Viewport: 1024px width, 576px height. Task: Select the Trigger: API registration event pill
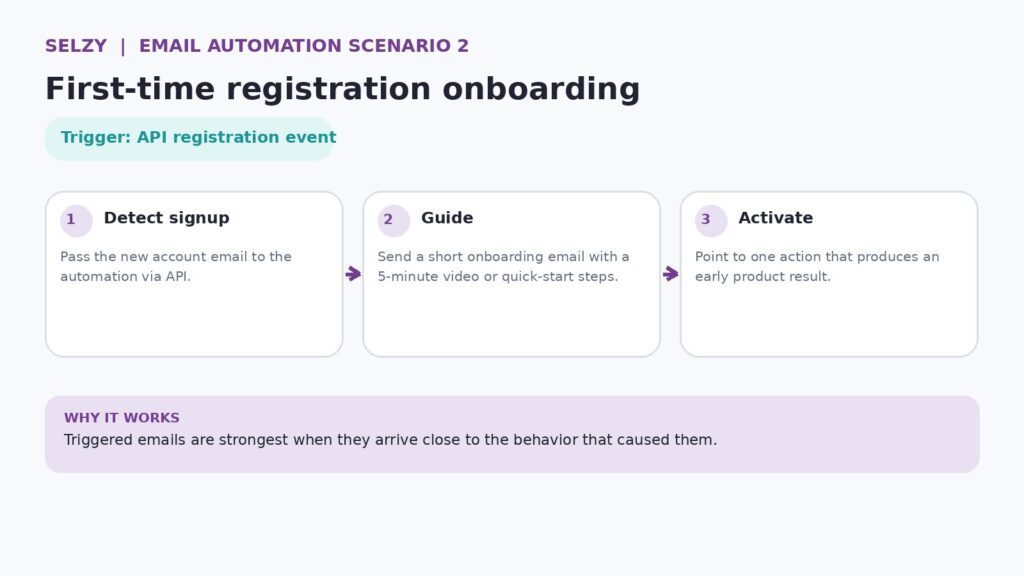pos(189,138)
